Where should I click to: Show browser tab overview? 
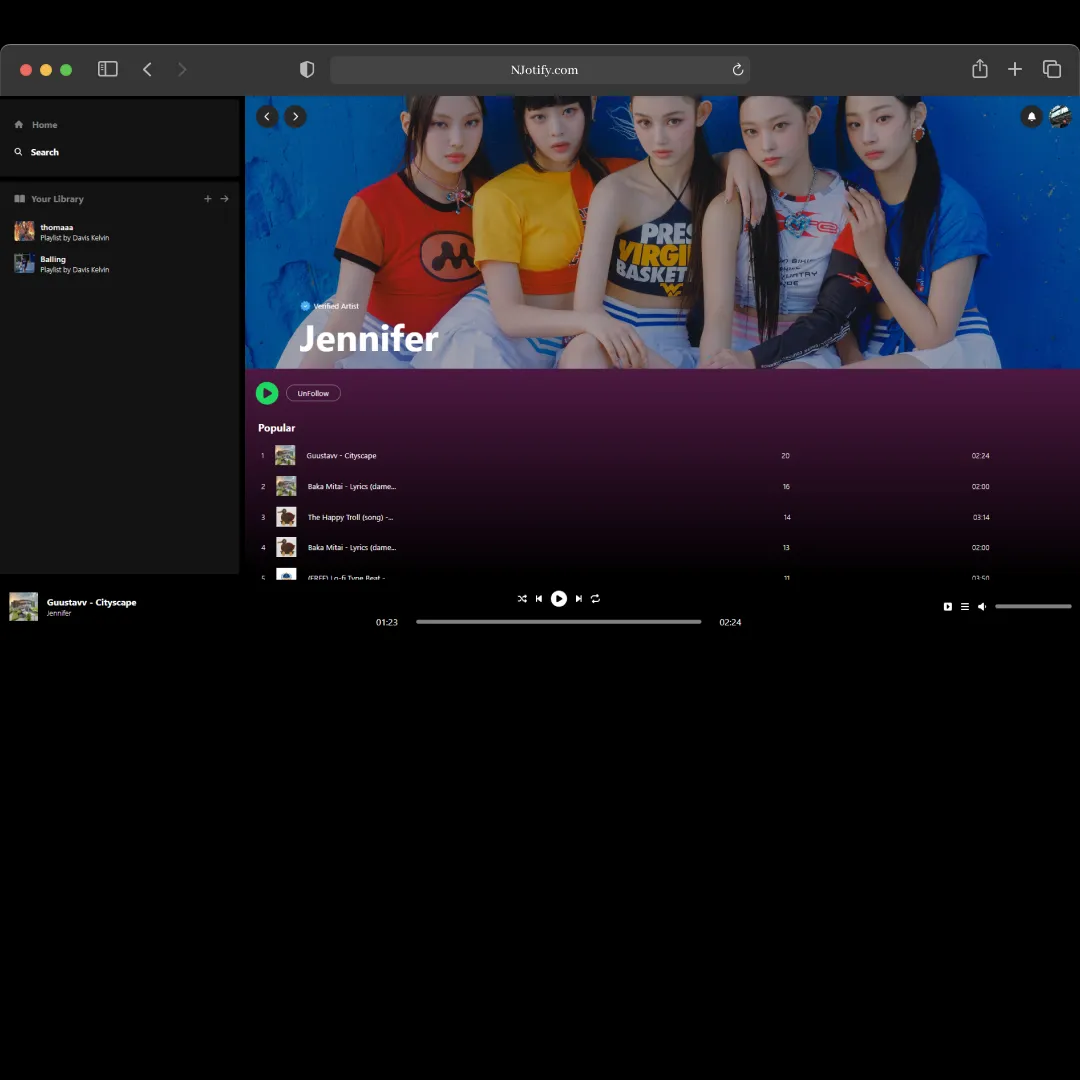coord(1052,69)
